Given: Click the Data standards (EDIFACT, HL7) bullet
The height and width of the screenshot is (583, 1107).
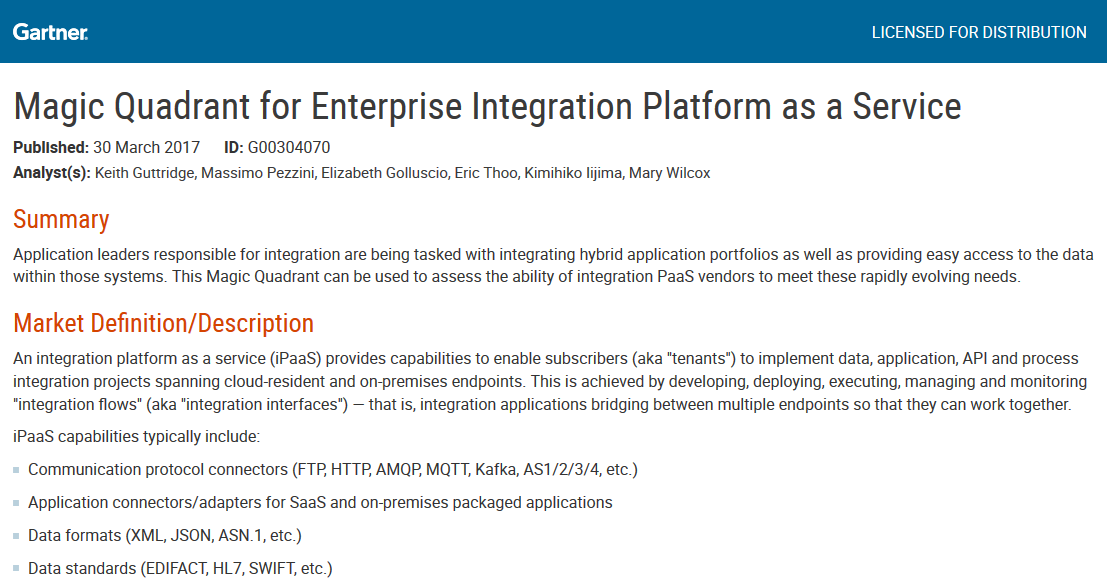Looking at the screenshot, I should pos(180,568).
